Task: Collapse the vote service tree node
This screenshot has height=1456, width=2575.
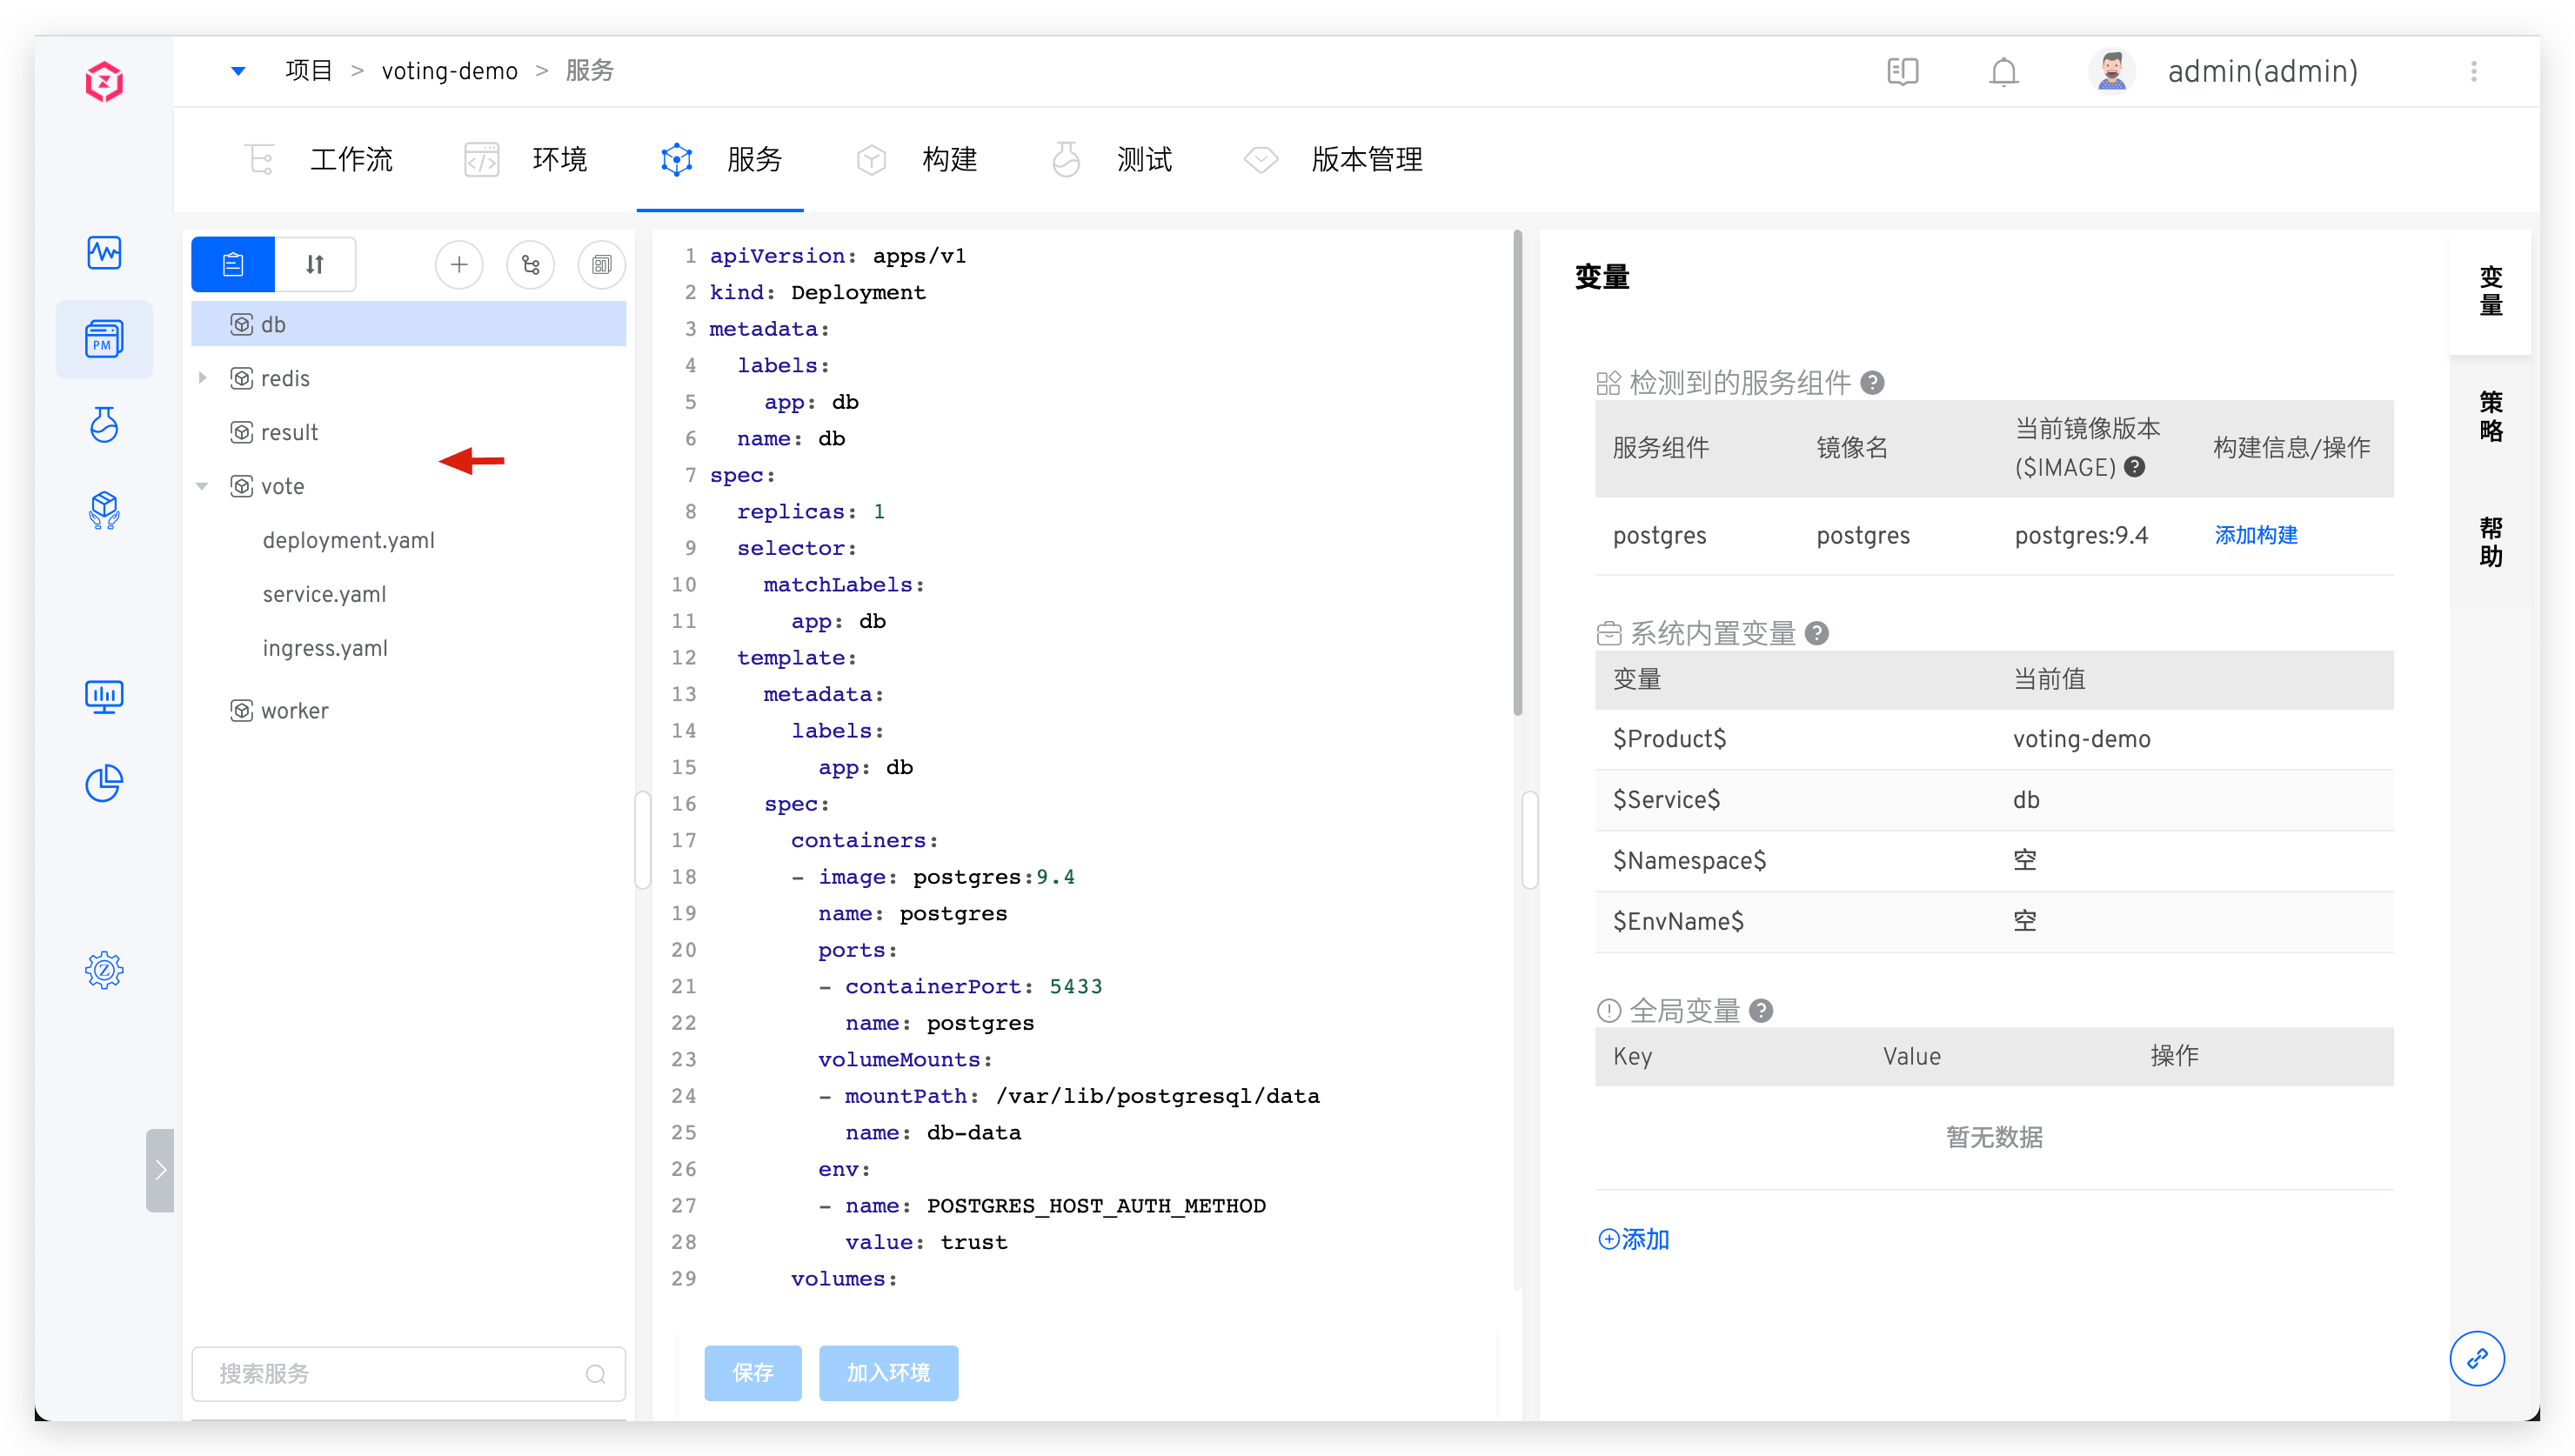Action: (x=203, y=486)
